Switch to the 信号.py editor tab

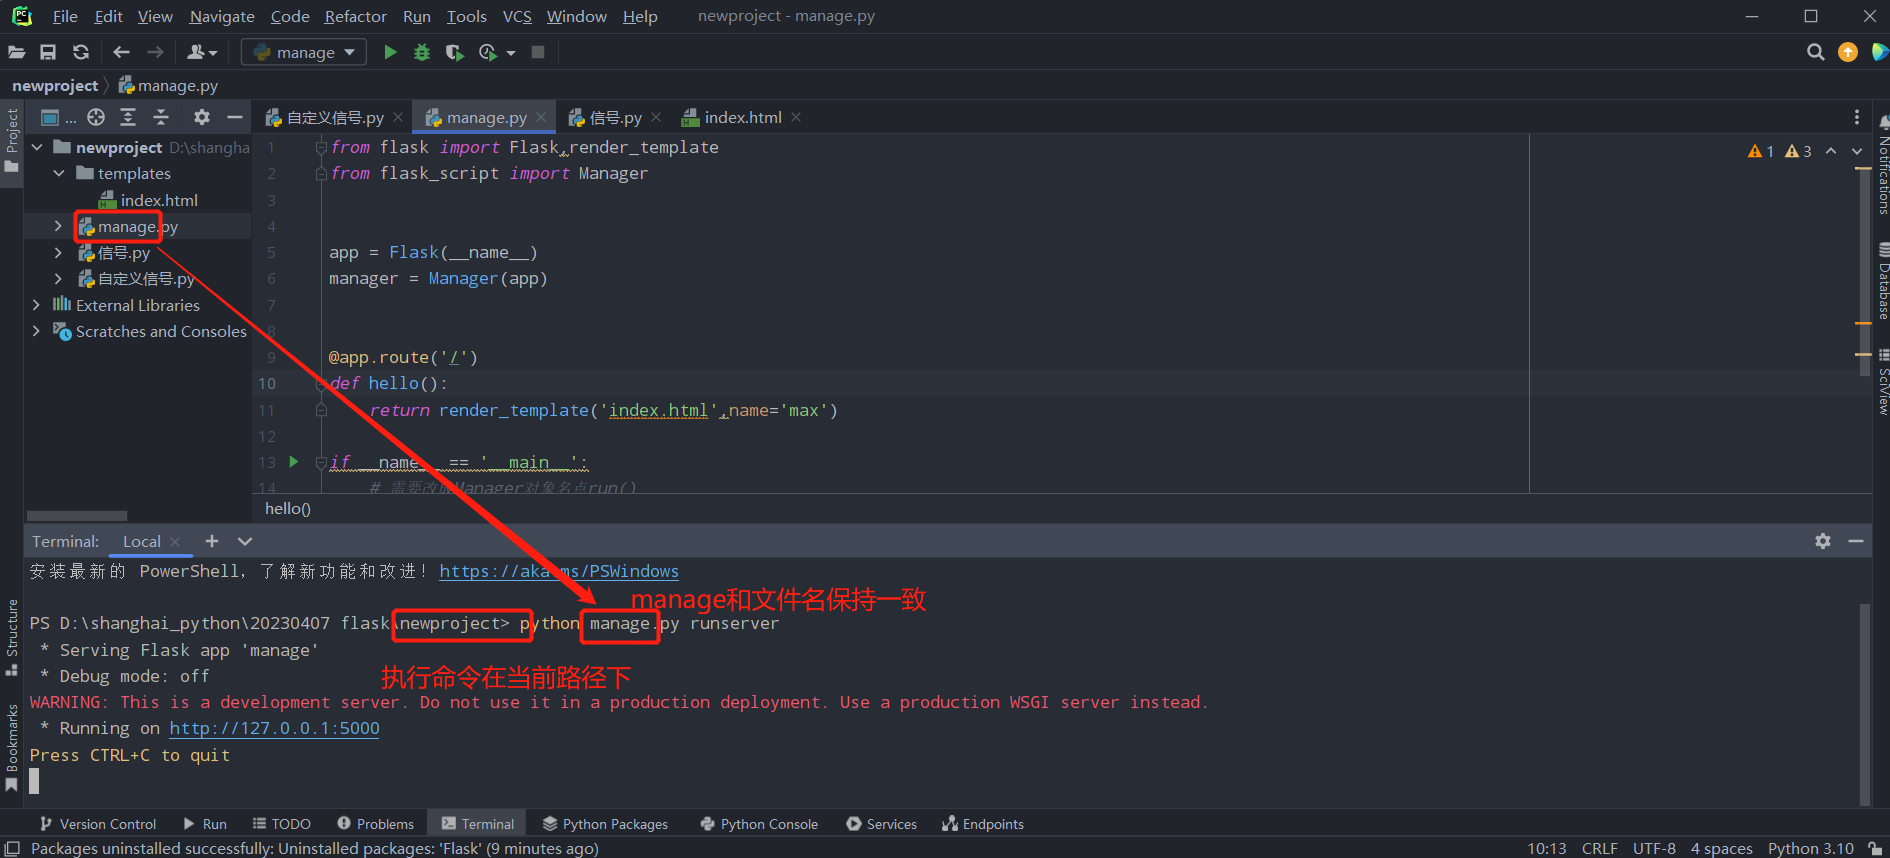tap(606, 118)
